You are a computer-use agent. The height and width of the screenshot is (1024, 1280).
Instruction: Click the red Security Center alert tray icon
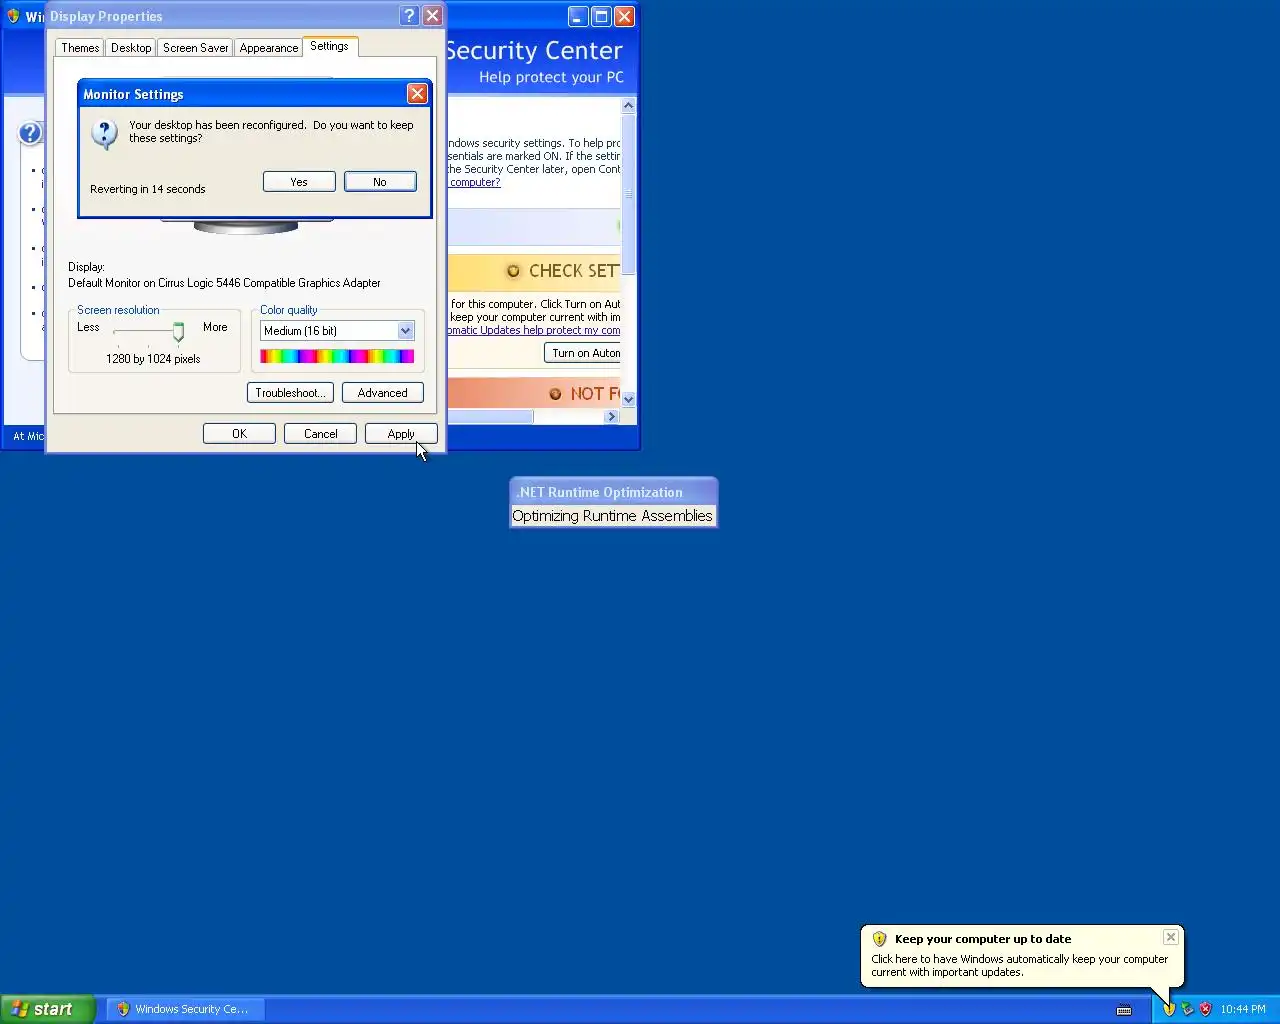[x=1205, y=1009]
